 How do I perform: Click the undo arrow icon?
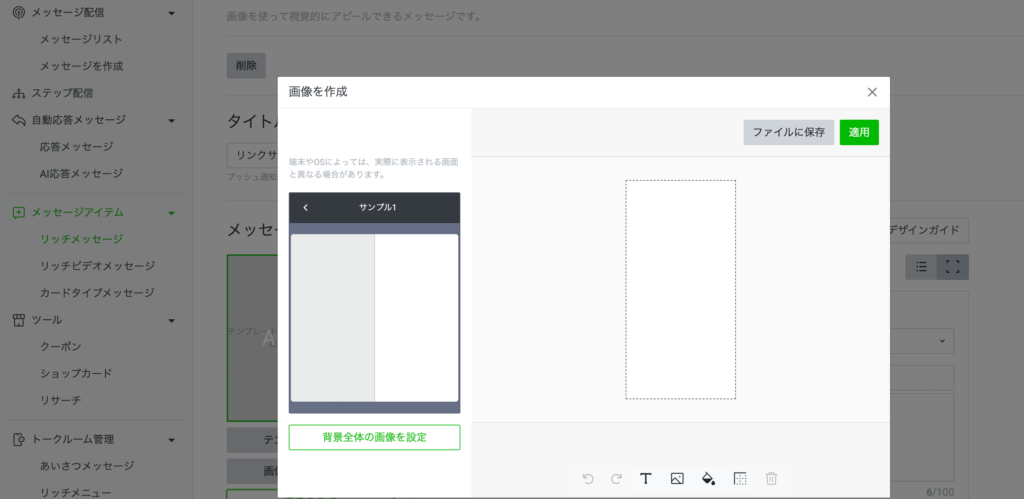click(588, 479)
